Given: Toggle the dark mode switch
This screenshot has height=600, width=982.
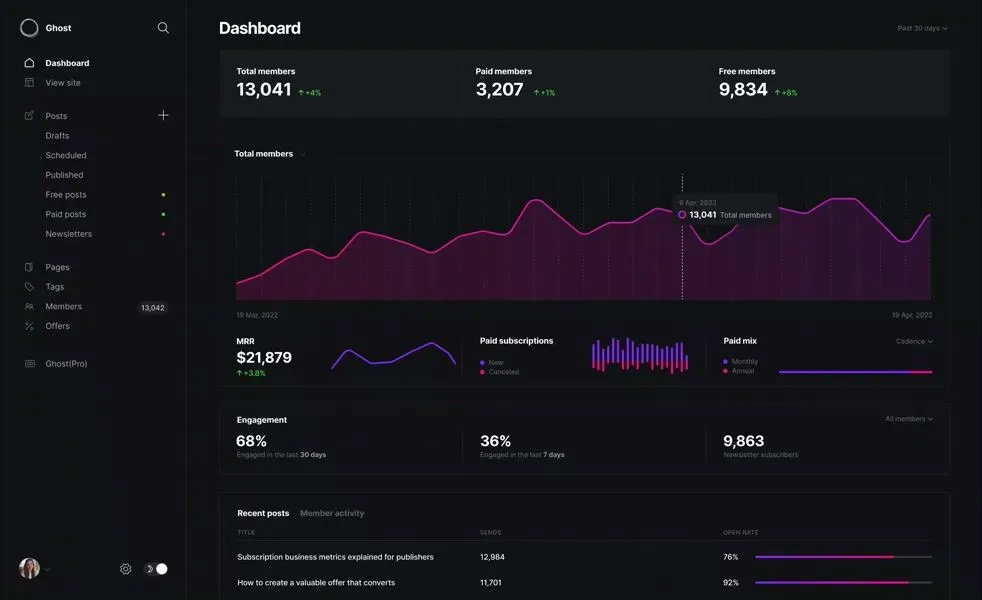Looking at the screenshot, I should [x=156, y=569].
